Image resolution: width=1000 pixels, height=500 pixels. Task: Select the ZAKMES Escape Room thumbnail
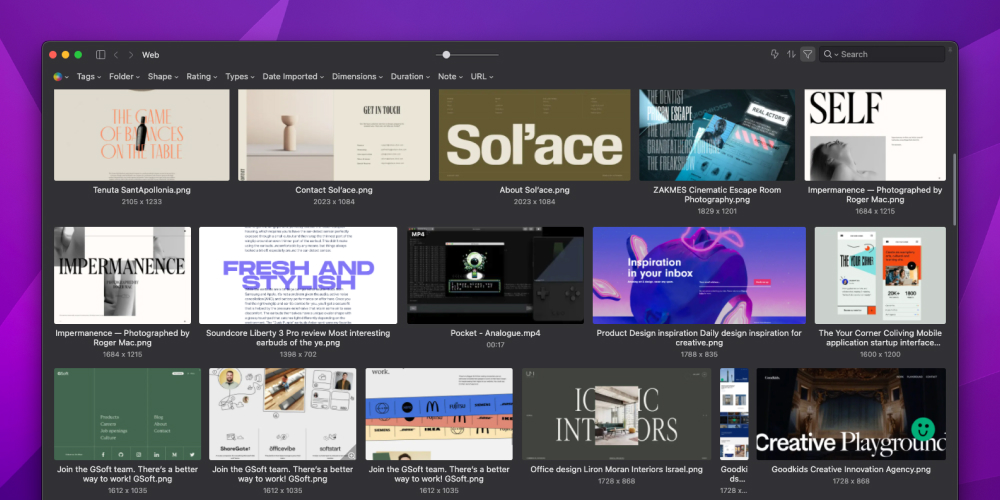pos(717,135)
